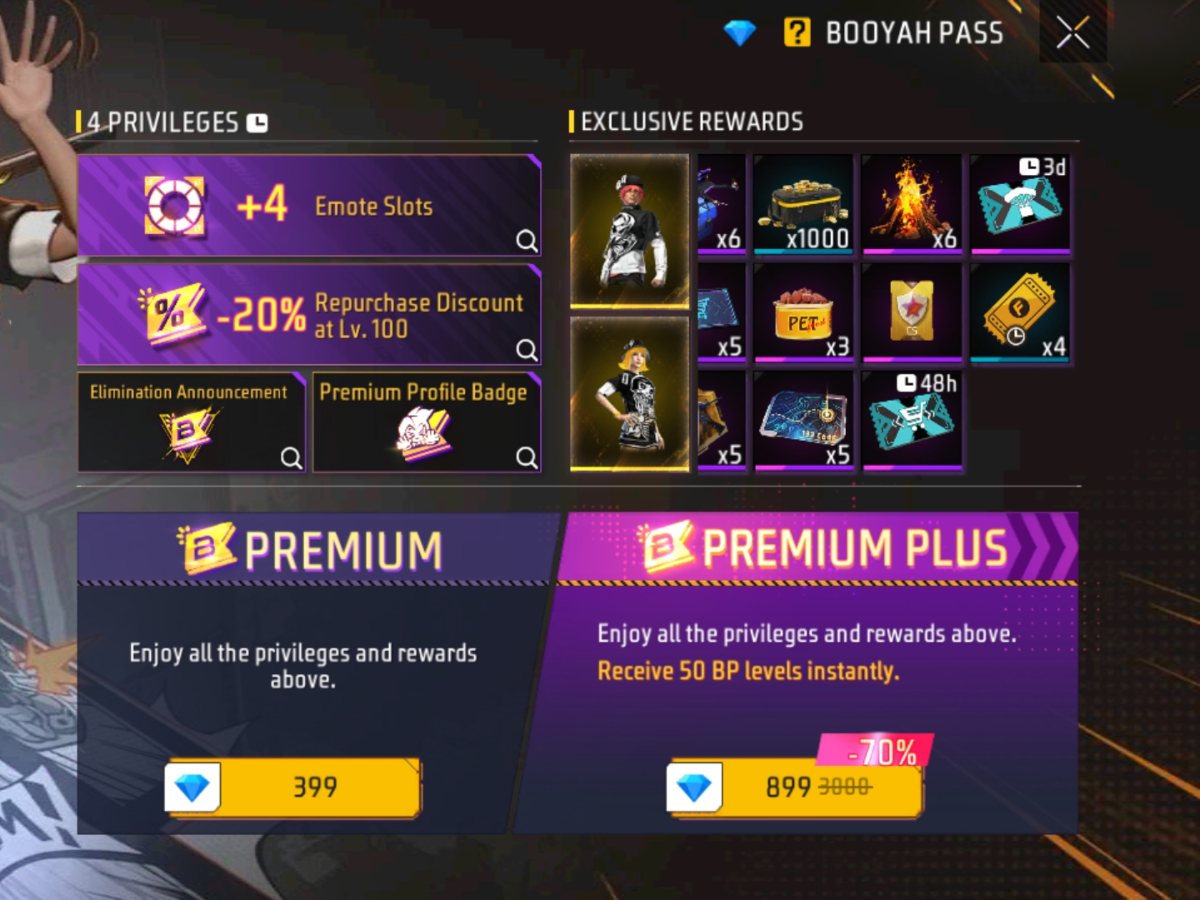The width and height of the screenshot is (1200, 900).
Task: Preview the red-haired male outfit
Action: (630, 231)
